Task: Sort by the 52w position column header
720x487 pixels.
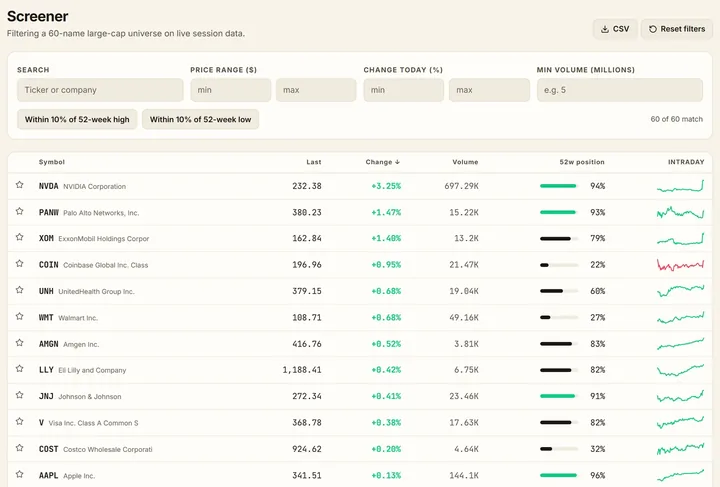Action: pos(582,162)
